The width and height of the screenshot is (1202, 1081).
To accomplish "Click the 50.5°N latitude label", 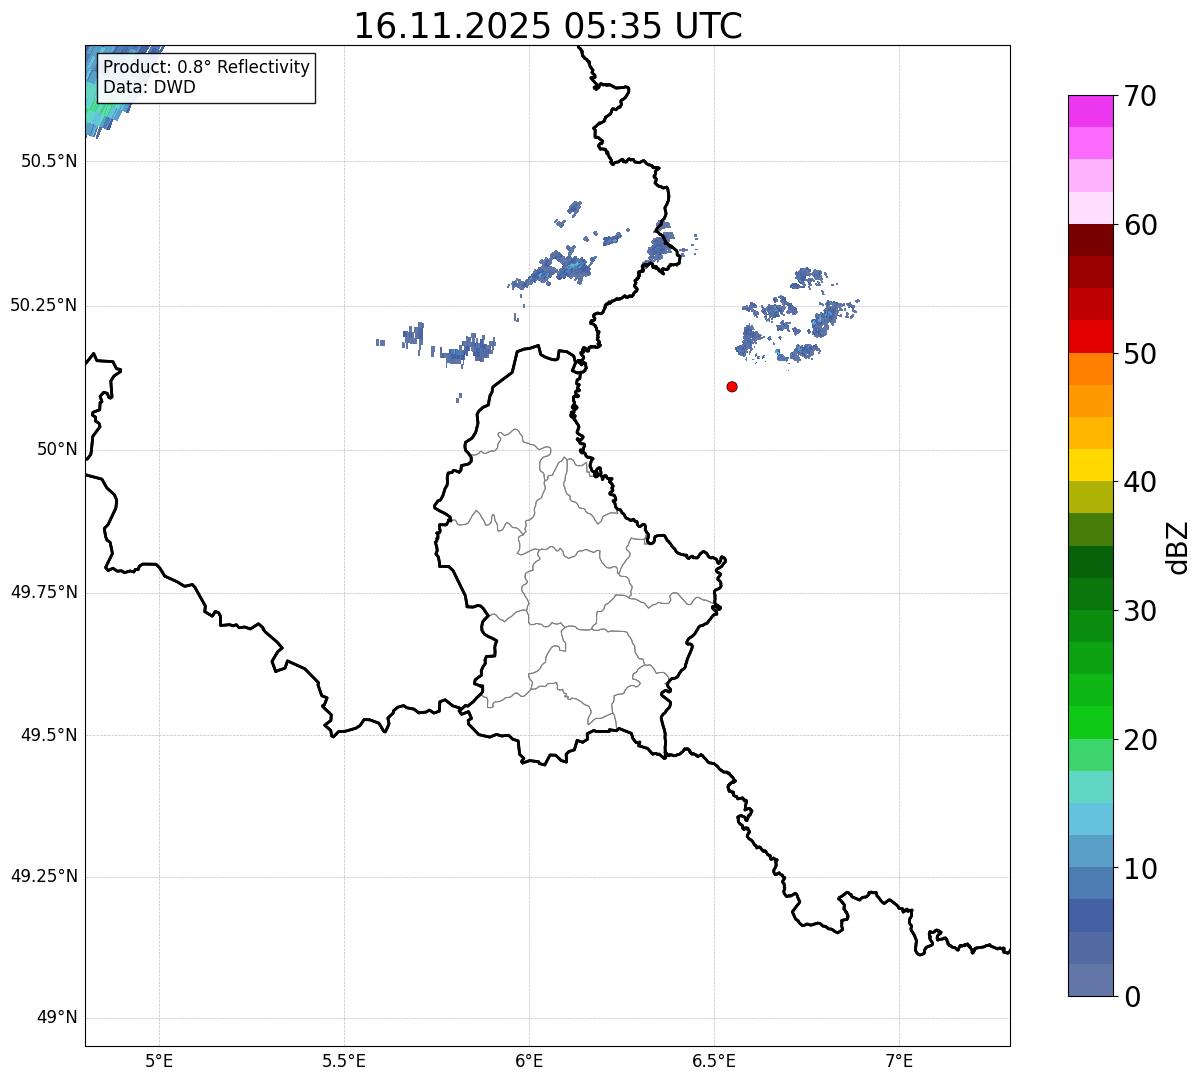I will pyautogui.click(x=49, y=161).
